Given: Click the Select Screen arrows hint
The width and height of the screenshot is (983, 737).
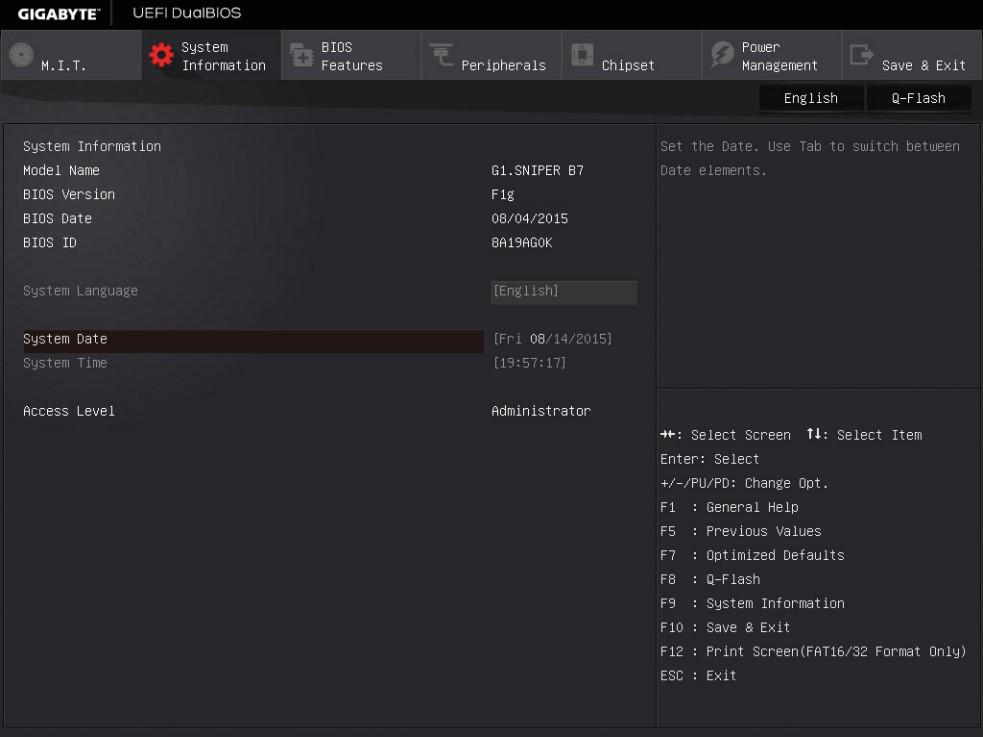Looking at the screenshot, I should point(725,435).
